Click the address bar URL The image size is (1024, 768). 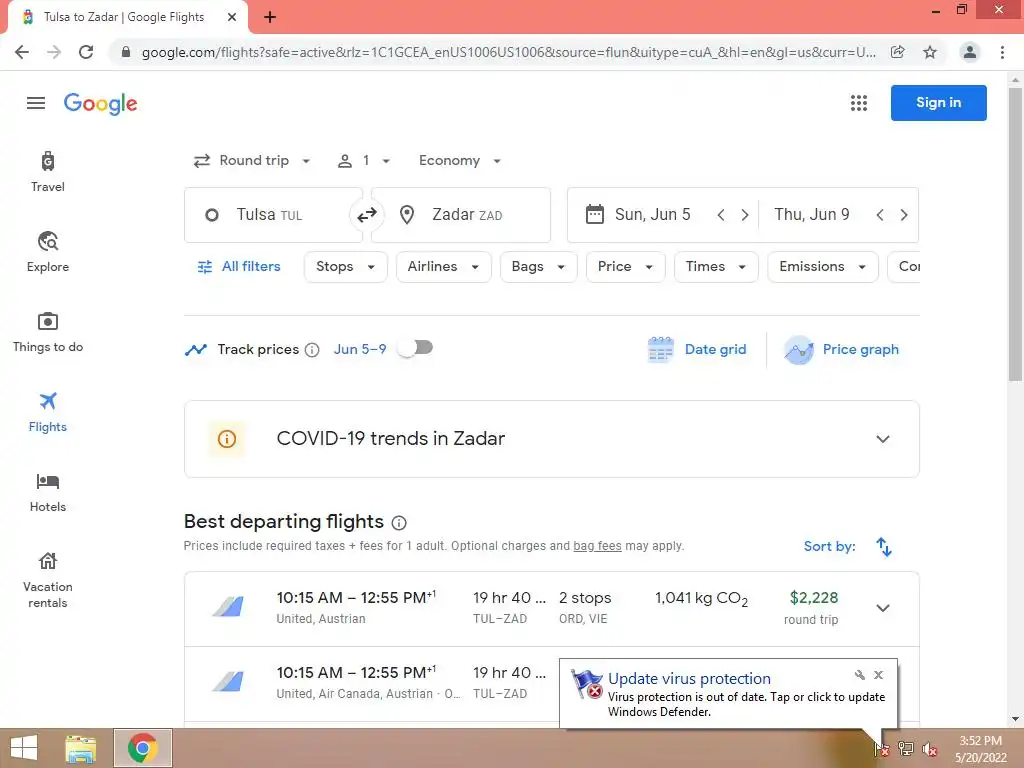coord(508,52)
